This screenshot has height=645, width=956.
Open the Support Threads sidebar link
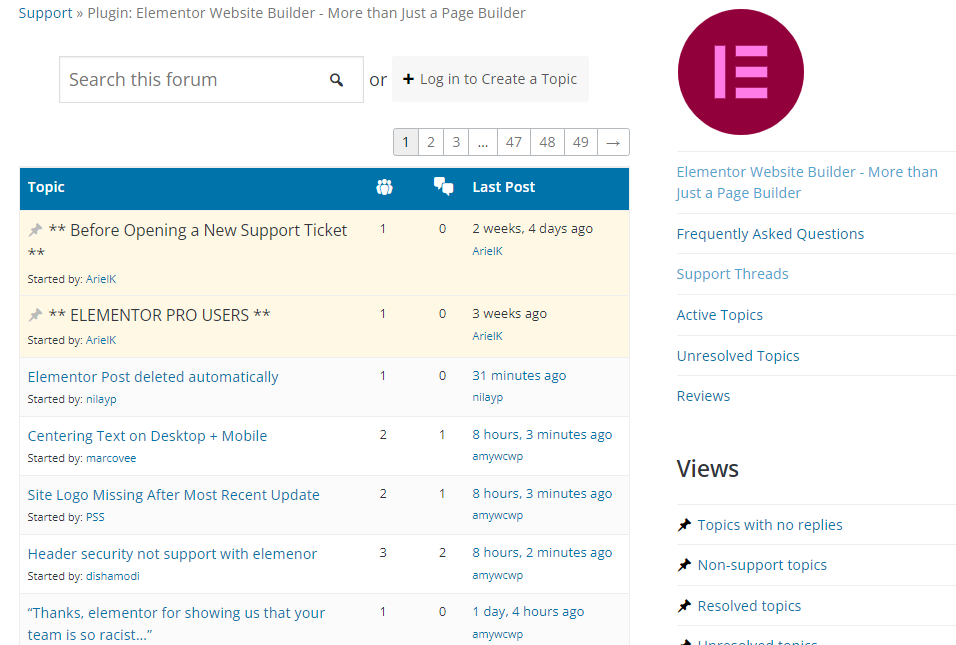point(732,274)
